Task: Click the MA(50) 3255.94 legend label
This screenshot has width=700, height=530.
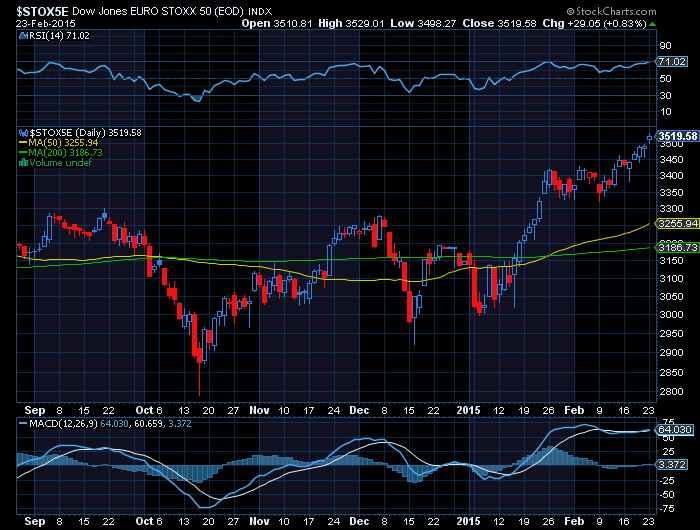Action: 63,142
